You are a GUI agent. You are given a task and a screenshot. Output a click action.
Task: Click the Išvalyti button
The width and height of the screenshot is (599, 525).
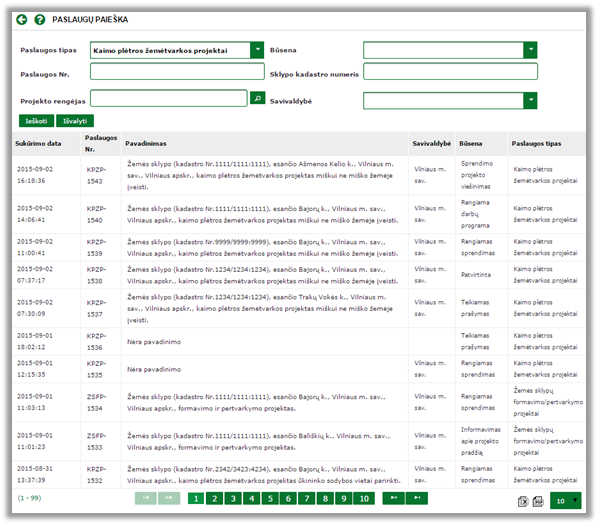click(75, 121)
